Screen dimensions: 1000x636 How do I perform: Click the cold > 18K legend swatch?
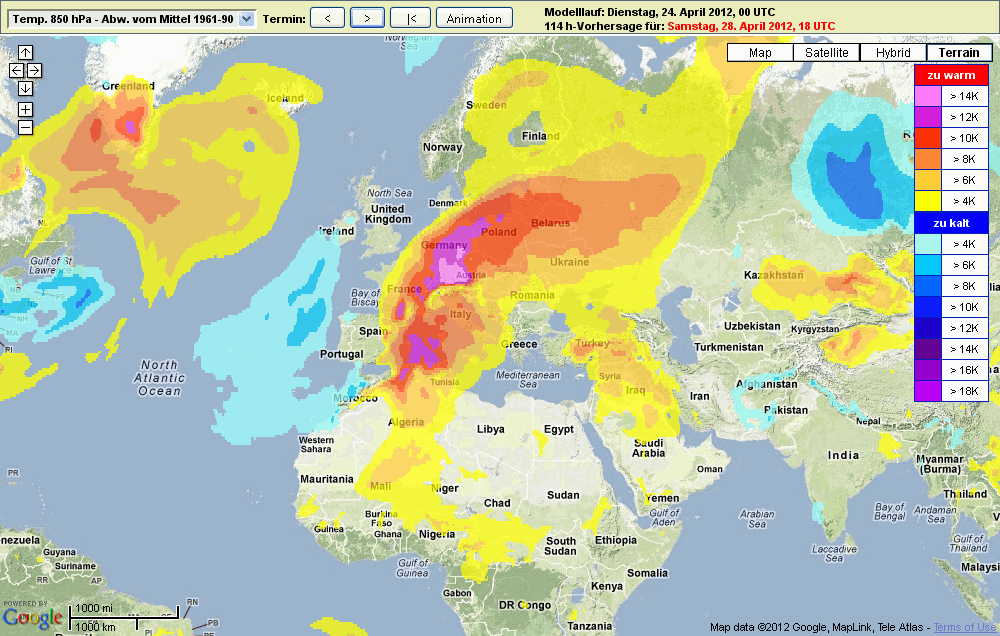(928, 391)
